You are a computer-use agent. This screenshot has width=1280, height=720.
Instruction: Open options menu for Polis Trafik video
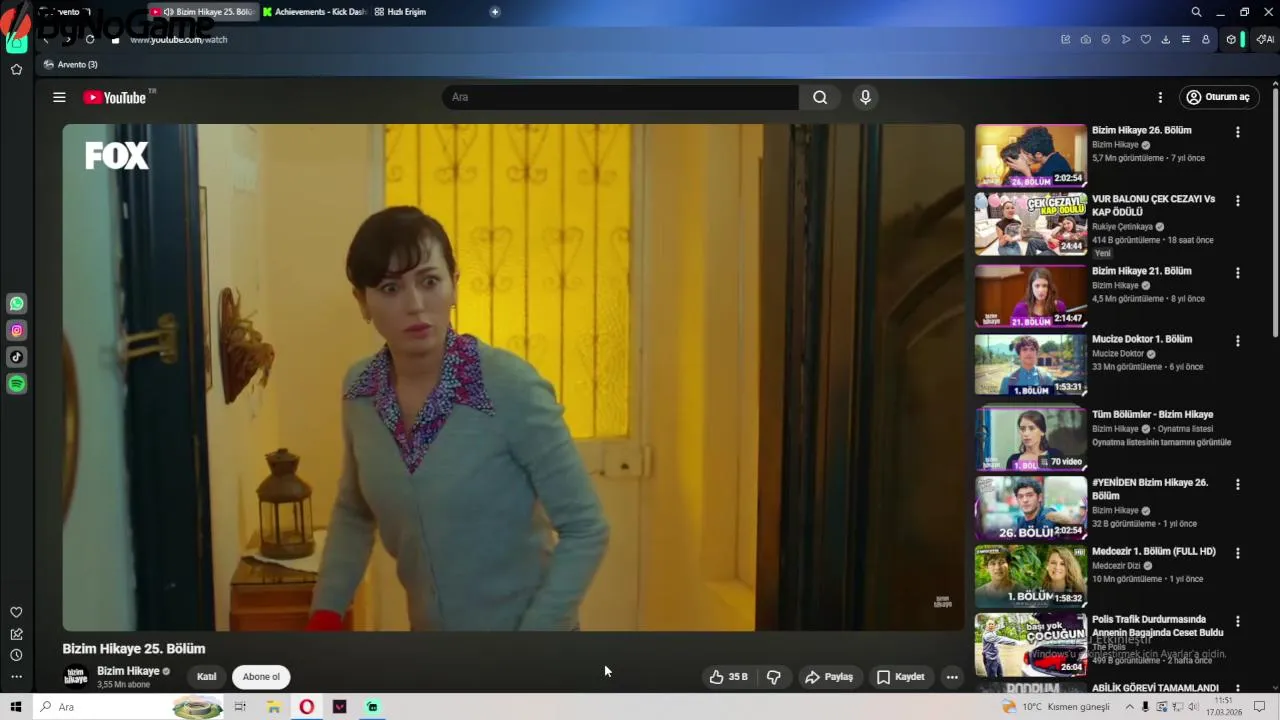pos(1238,621)
